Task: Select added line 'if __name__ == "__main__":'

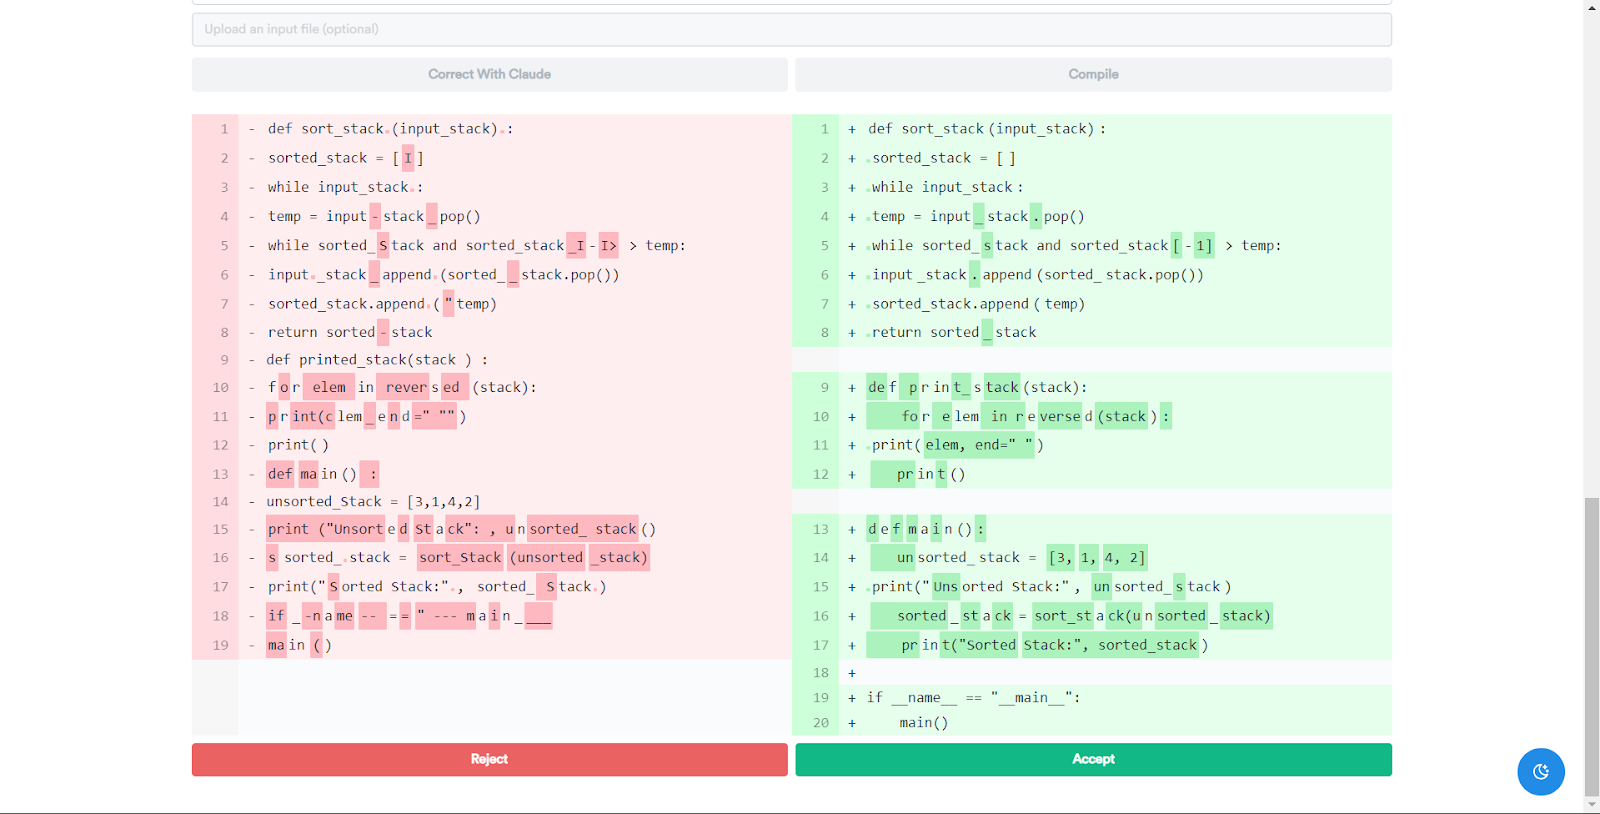Action: [973, 698]
